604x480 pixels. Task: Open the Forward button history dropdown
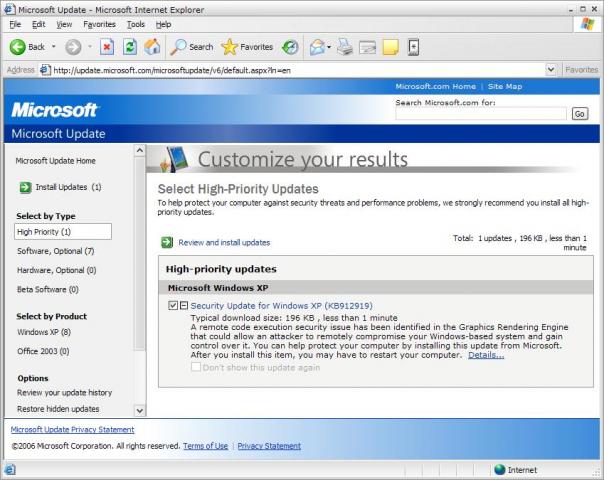tap(90, 47)
